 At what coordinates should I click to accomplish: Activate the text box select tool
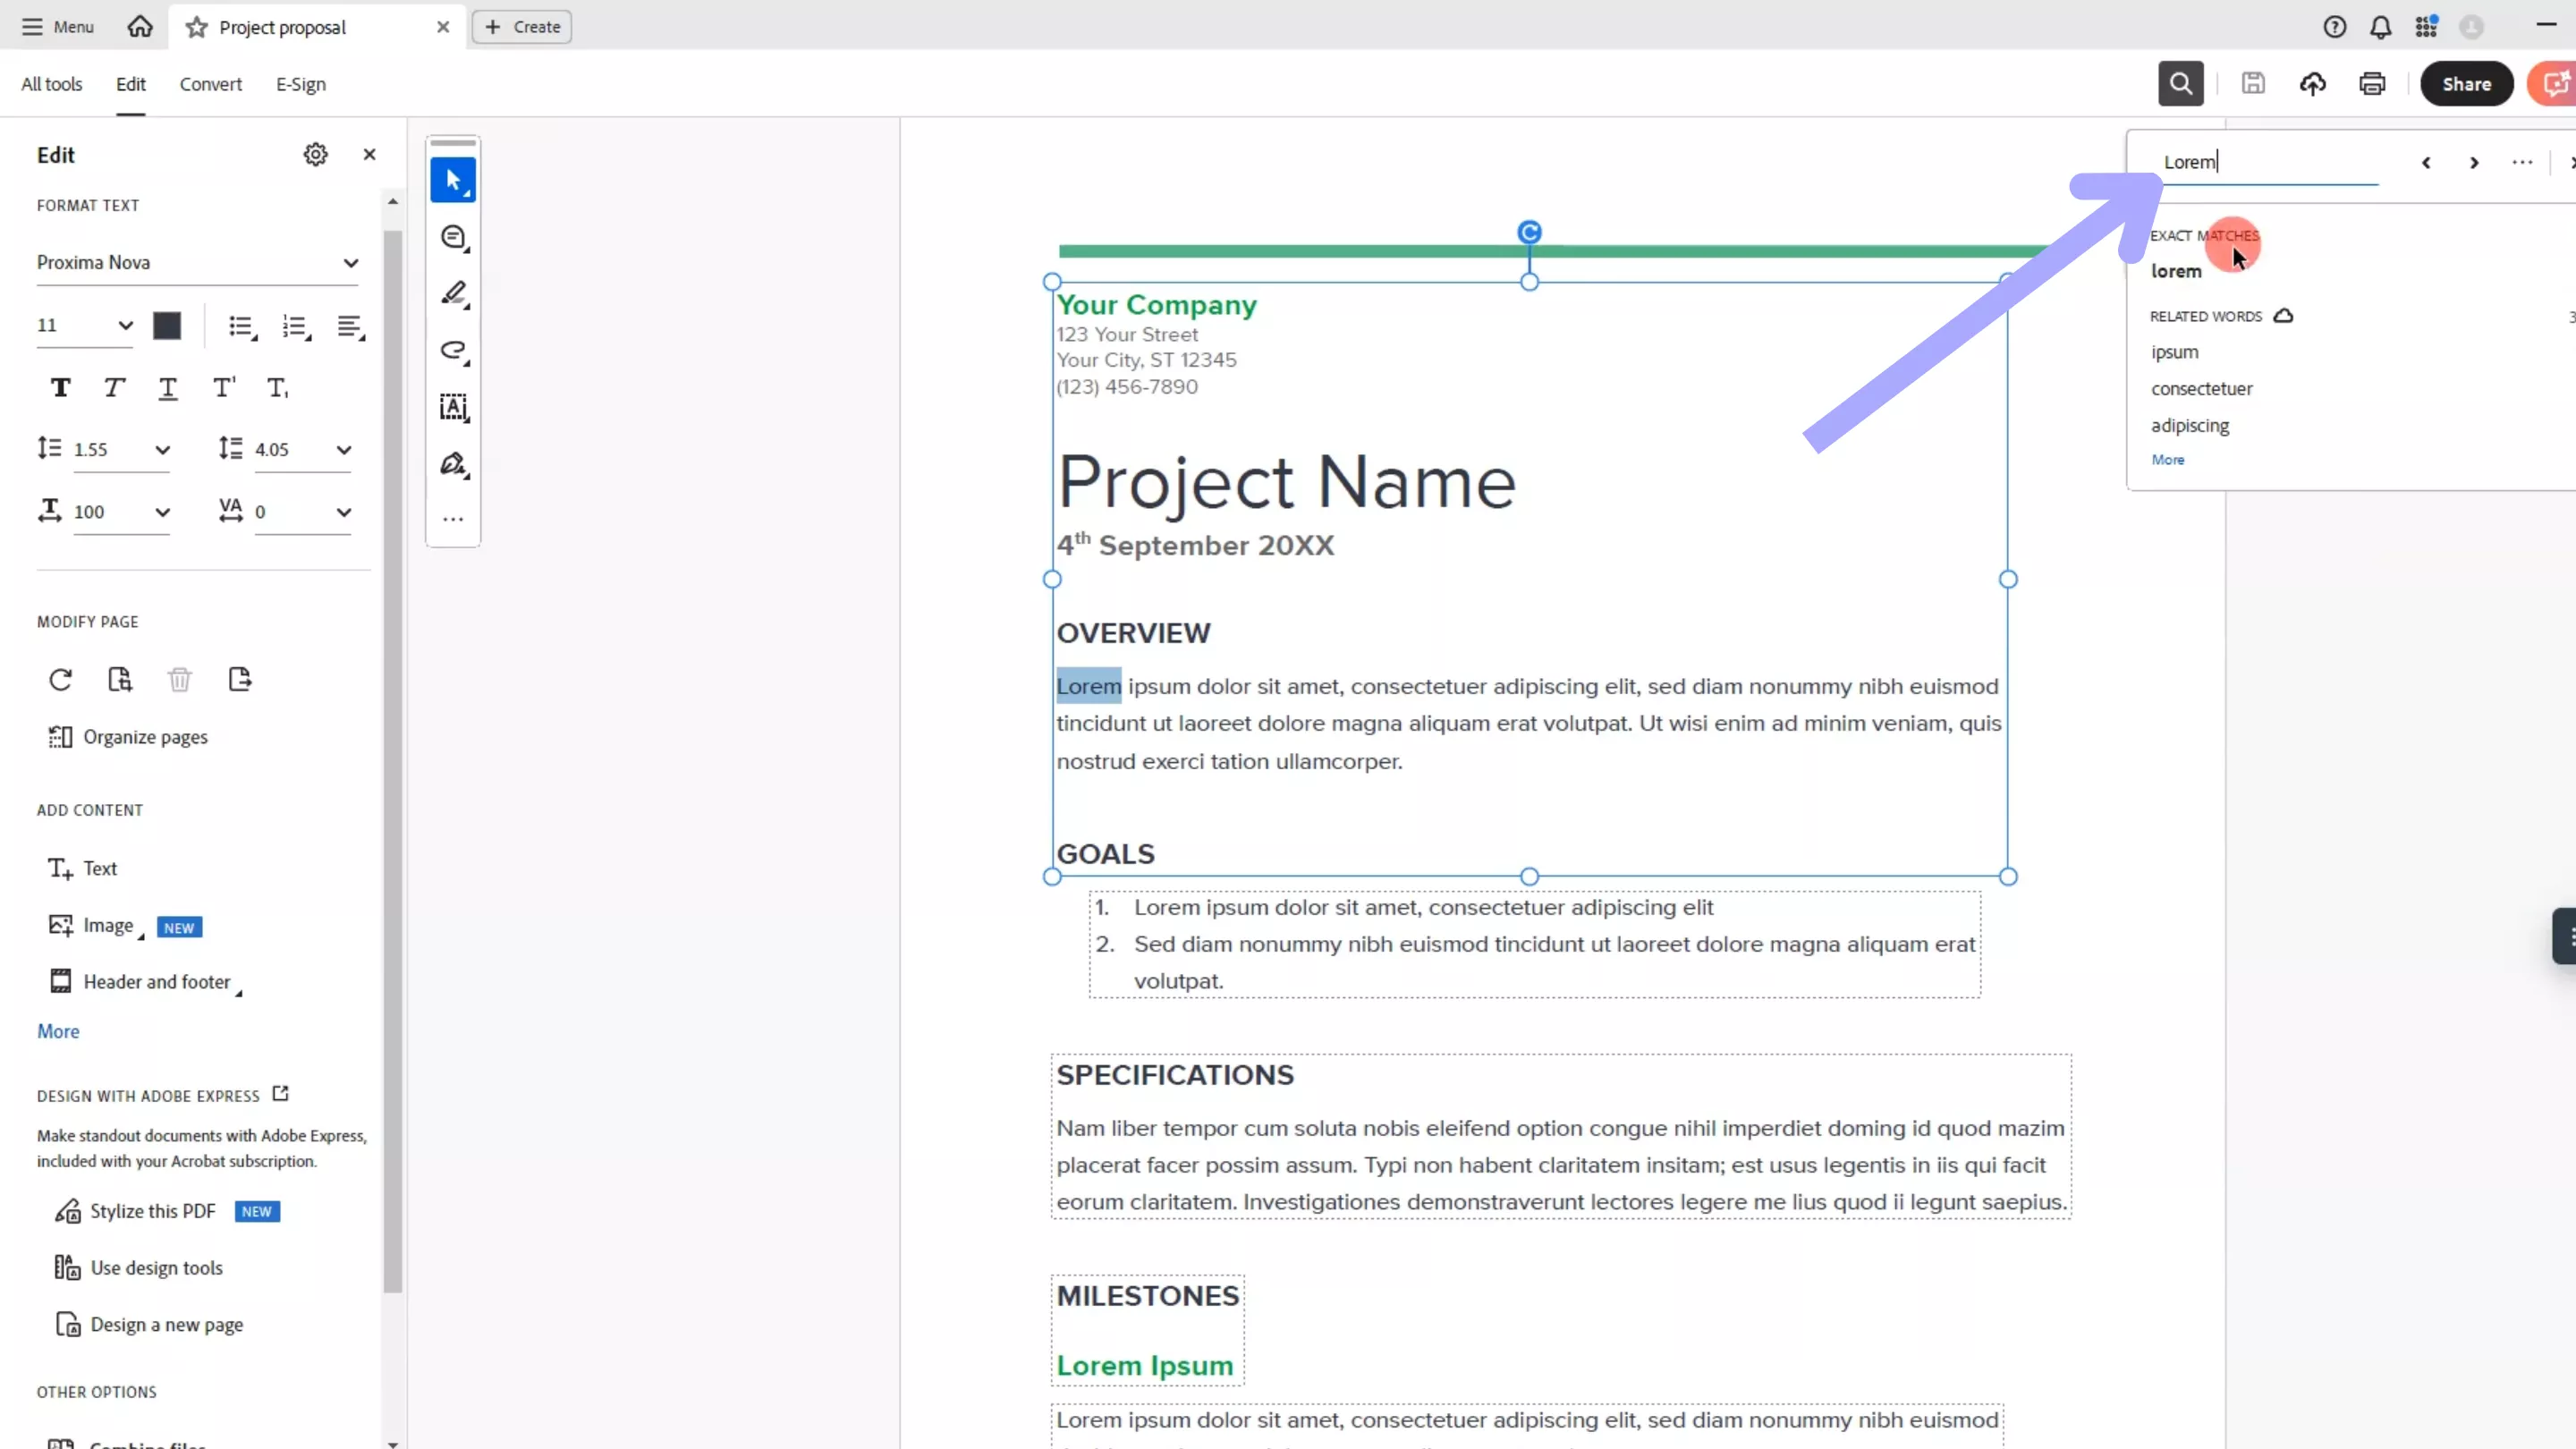point(453,407)
